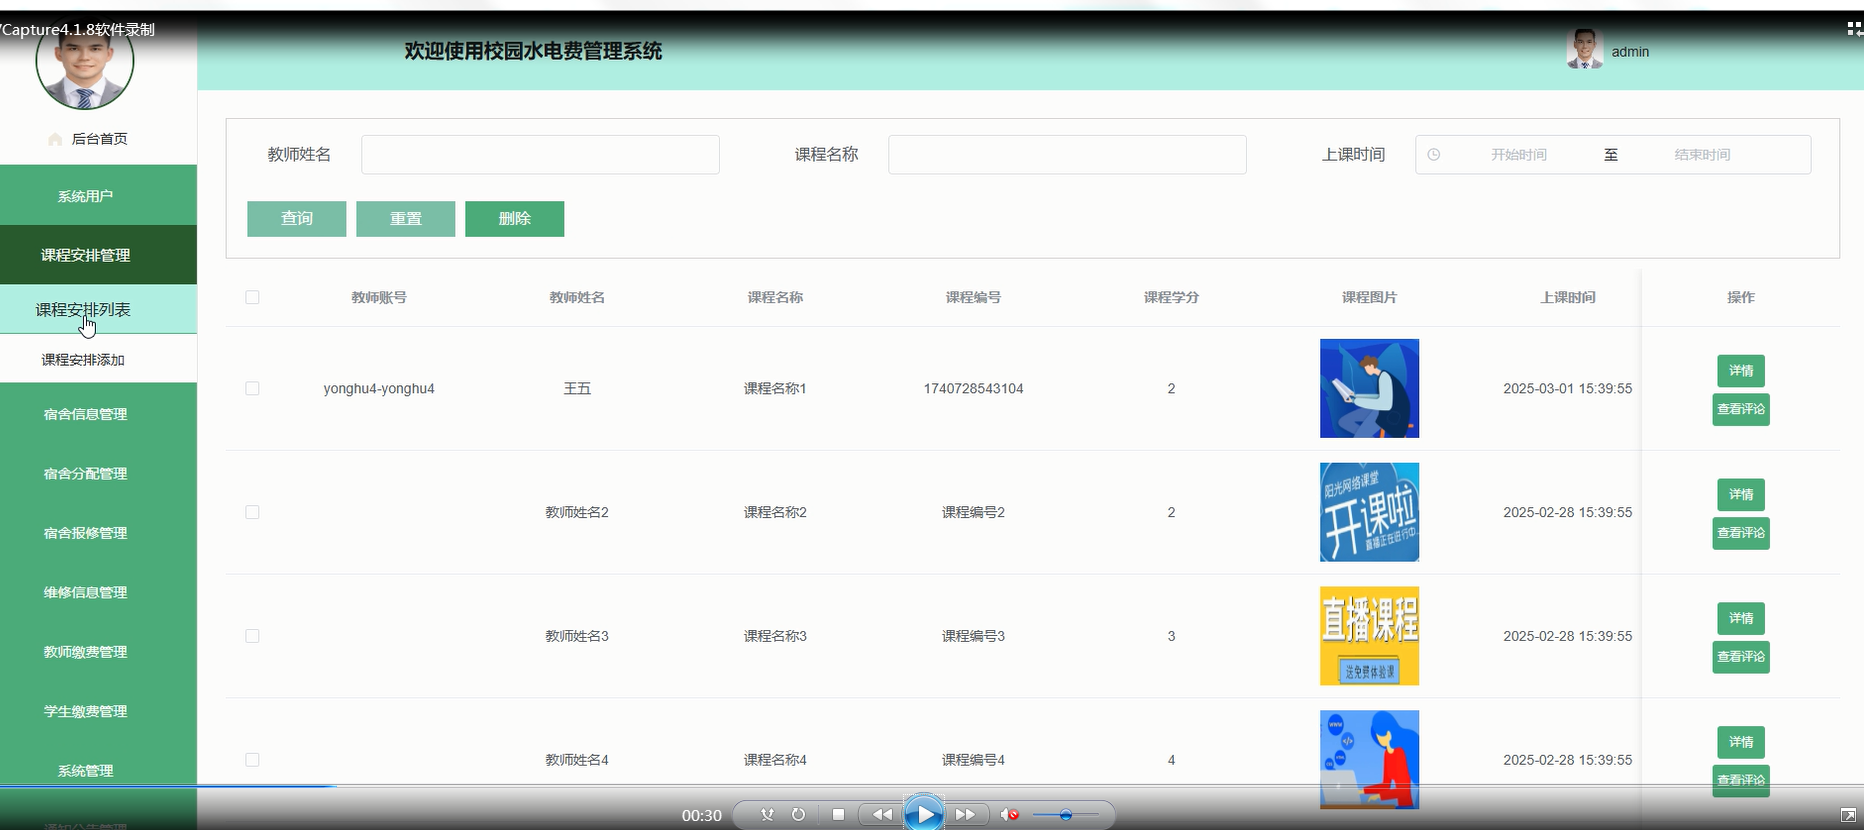The height and width of the screenshot is (830, 1864).
Task: Adjust the player volume slider
Action: pyautogui.click(x=1066, y=815)
